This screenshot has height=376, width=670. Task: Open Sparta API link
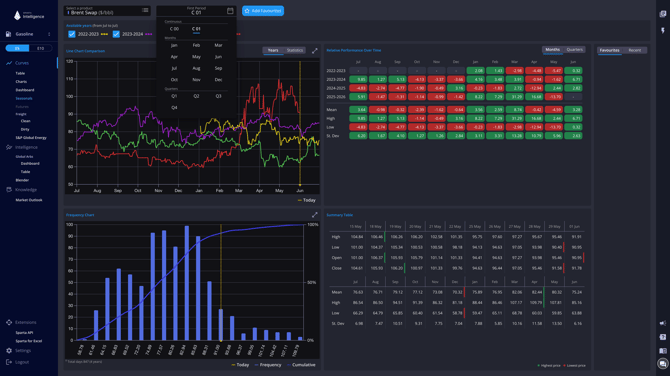(x=24, y=332)
